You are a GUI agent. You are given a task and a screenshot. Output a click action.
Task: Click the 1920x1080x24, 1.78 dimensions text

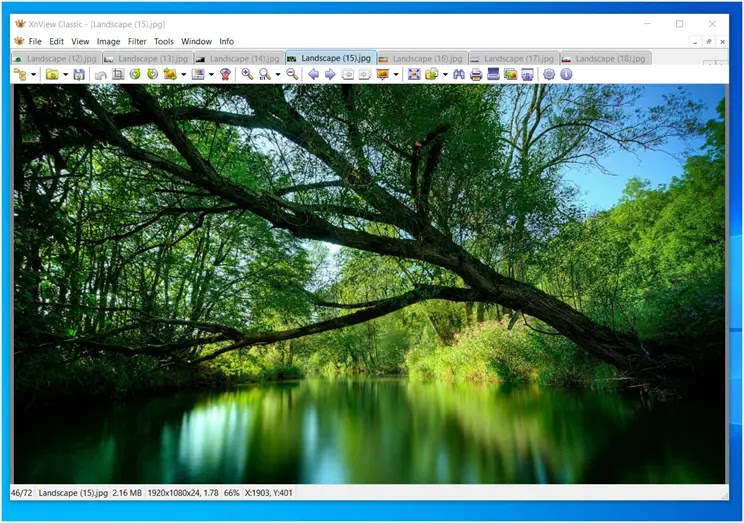pyautogui.click(x=183, y=493)
